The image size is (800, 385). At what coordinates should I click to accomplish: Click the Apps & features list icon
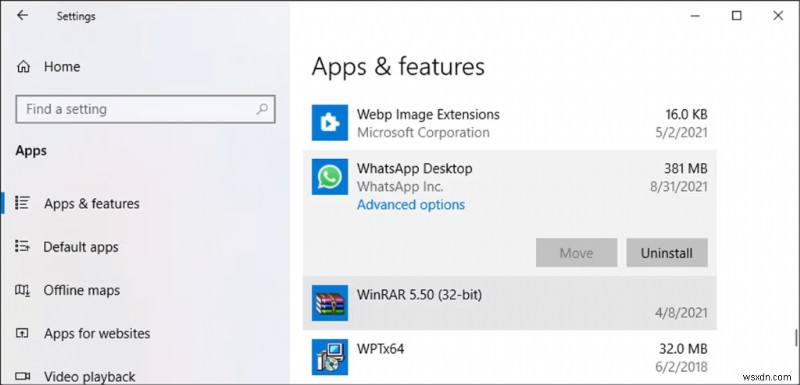(x=22, y=203)
